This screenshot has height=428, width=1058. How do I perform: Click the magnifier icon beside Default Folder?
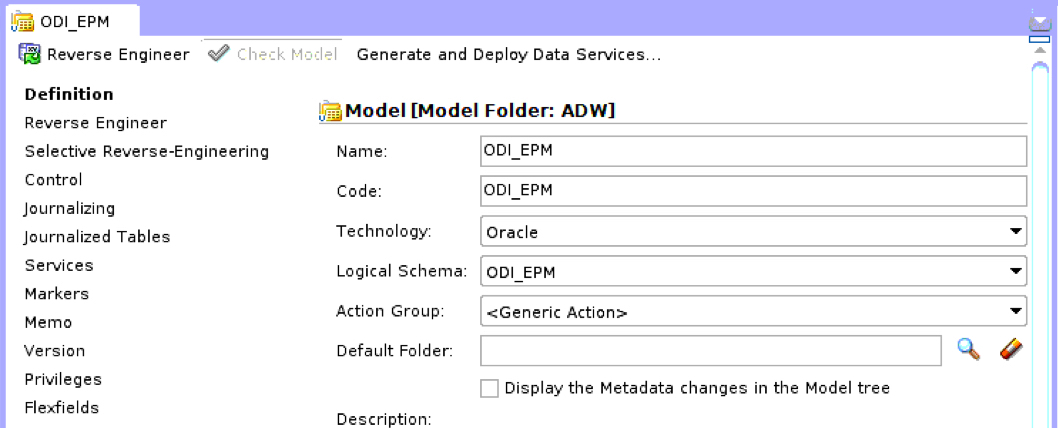(967, 350)
